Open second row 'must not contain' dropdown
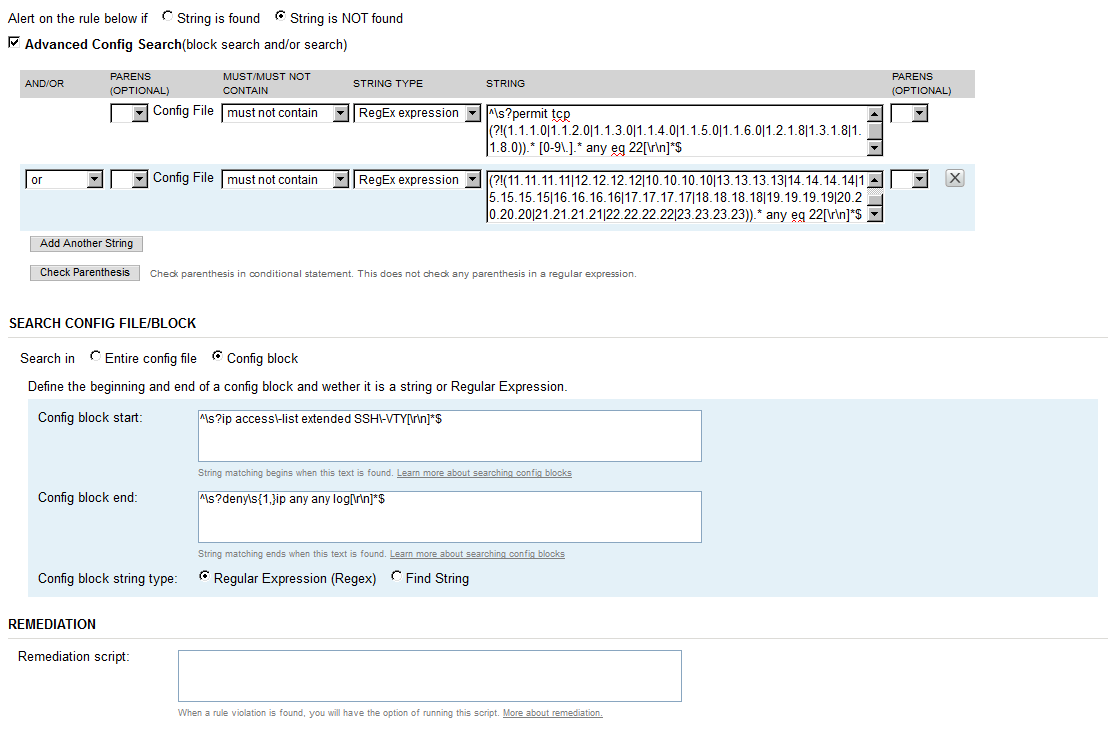The height and width of the screenshot is (737, 1109). [285, 180]
